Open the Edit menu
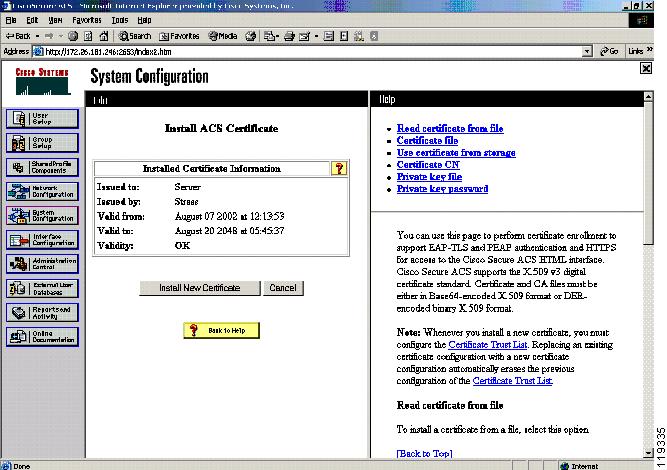 click(x=32, y=20)
